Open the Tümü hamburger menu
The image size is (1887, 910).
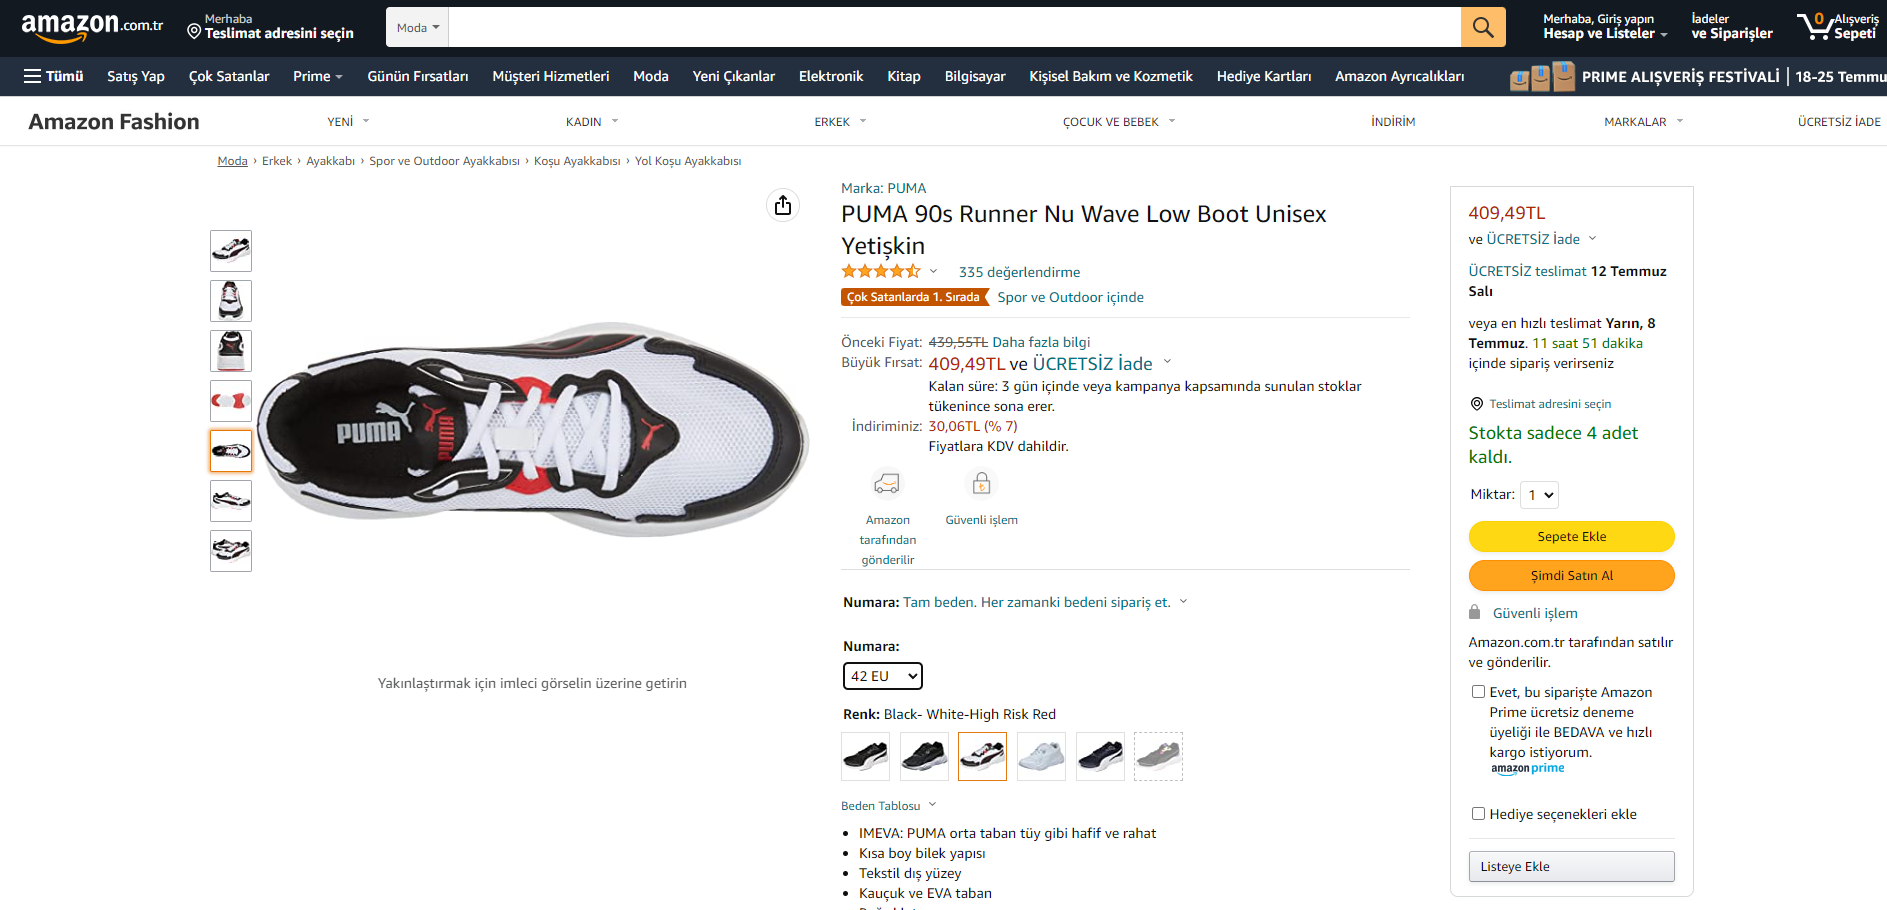coord(53,76)
